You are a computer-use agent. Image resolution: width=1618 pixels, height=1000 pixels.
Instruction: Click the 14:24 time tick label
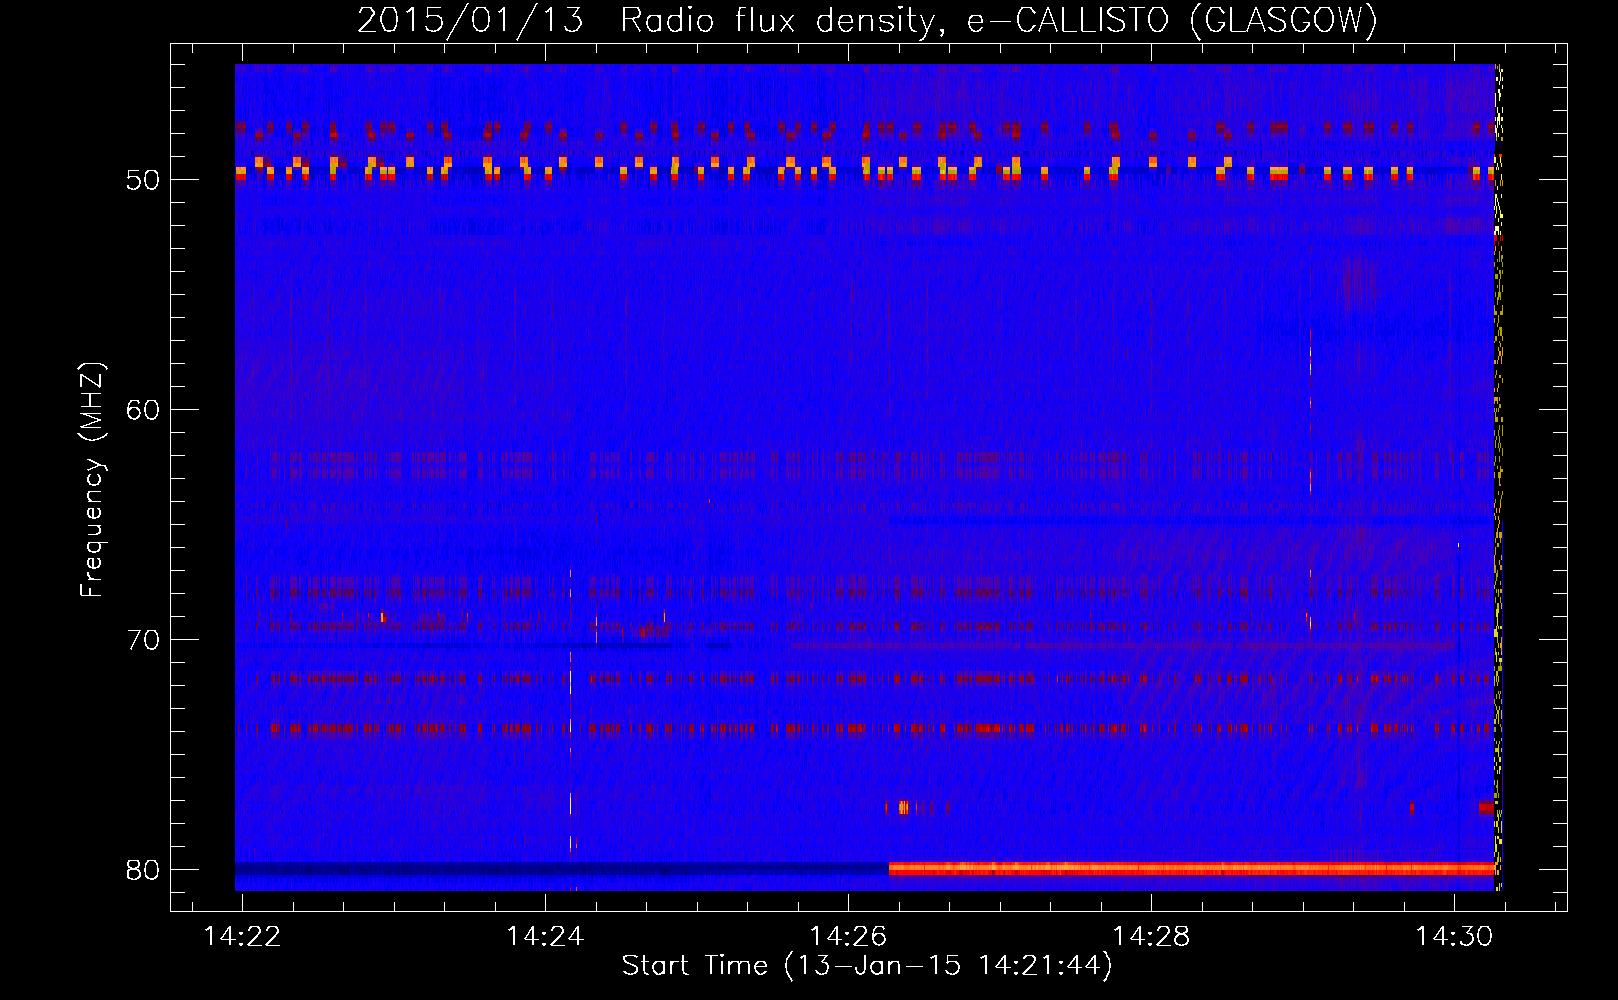click(545, 936)
